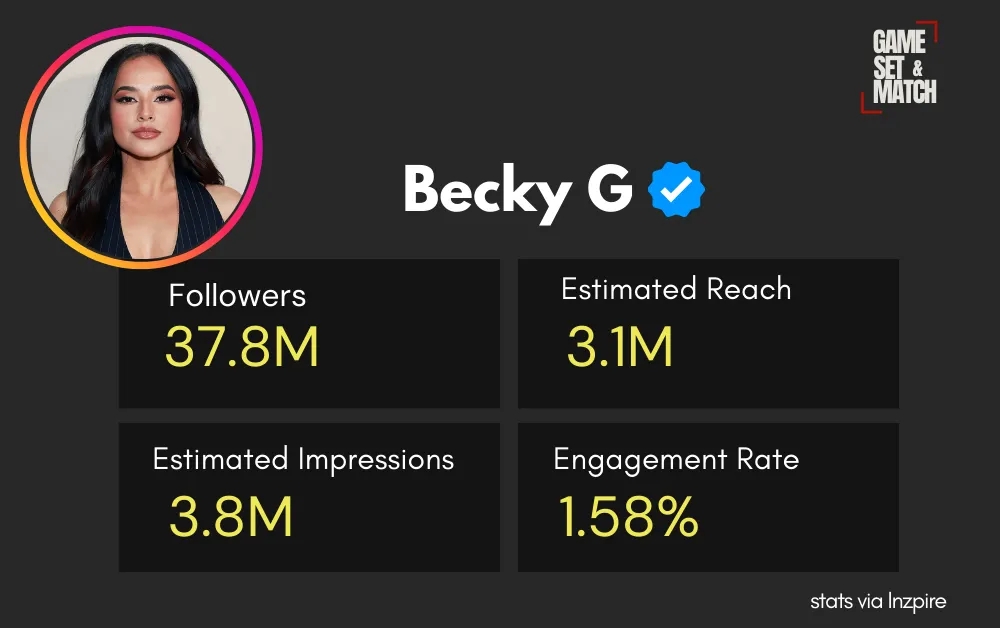Click the 3.8M impressions value
This screenshot has height=628, width=1000.
[231, 517]
